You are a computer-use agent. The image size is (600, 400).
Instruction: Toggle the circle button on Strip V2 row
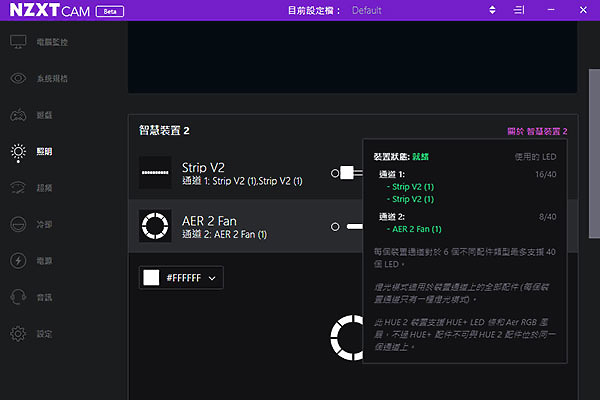pyautogui.click(x=335, y=173)
